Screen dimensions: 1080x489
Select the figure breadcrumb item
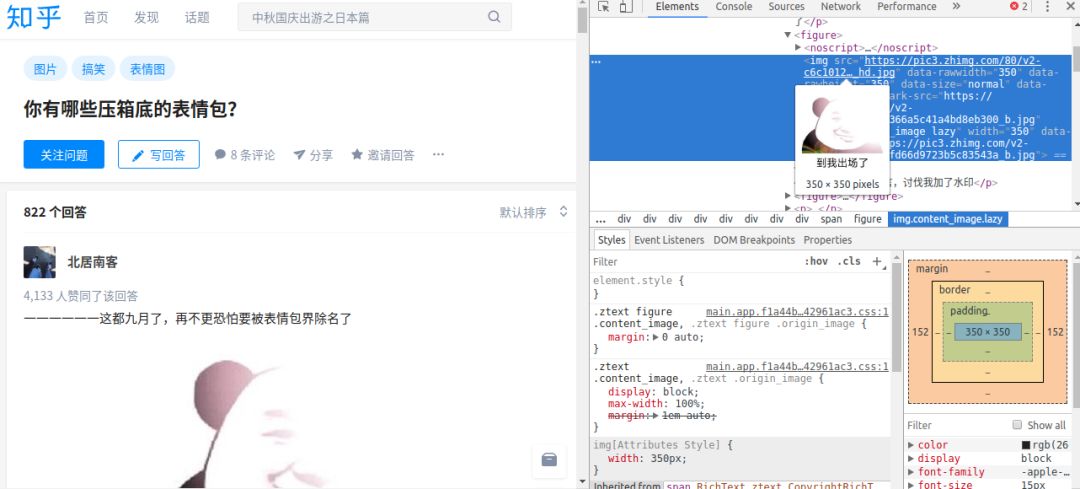coord(868,219)
